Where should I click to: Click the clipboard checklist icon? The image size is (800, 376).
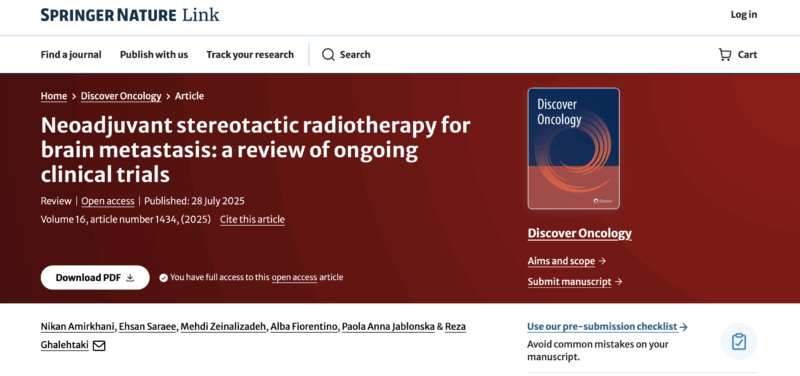coord(739,341)
